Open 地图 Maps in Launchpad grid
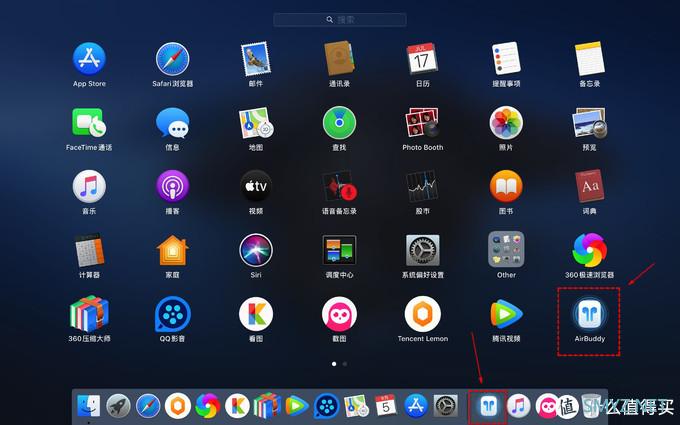The image size is (680, 425). pos(256,123)
